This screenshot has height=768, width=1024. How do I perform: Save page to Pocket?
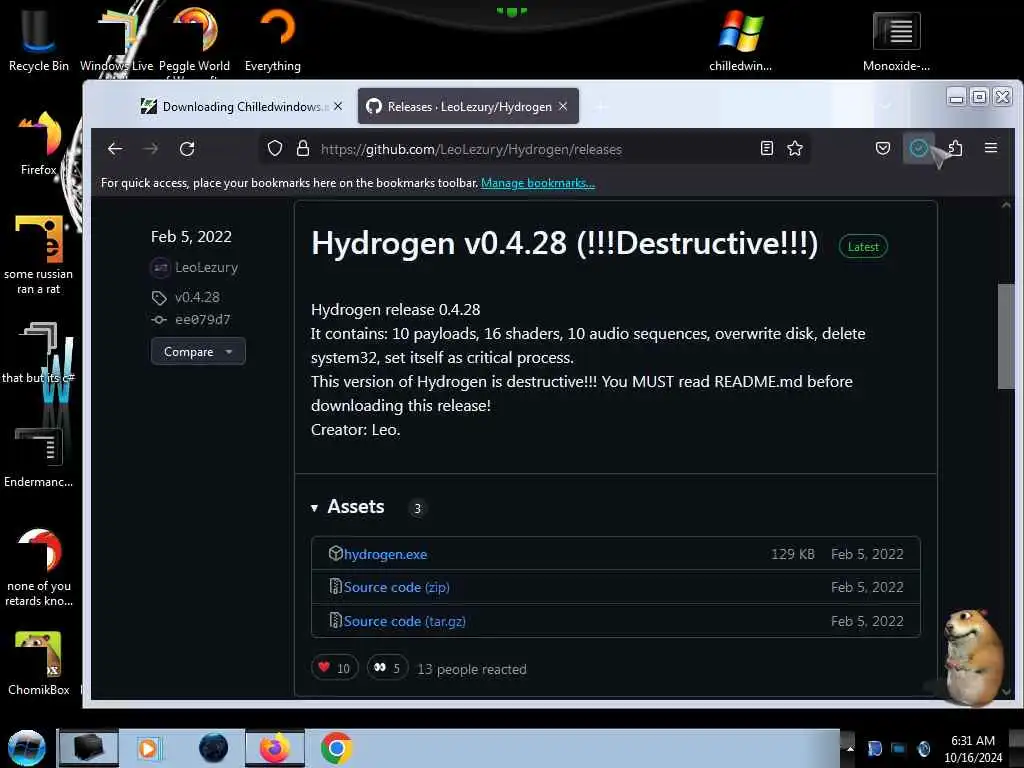click(883, 148)
